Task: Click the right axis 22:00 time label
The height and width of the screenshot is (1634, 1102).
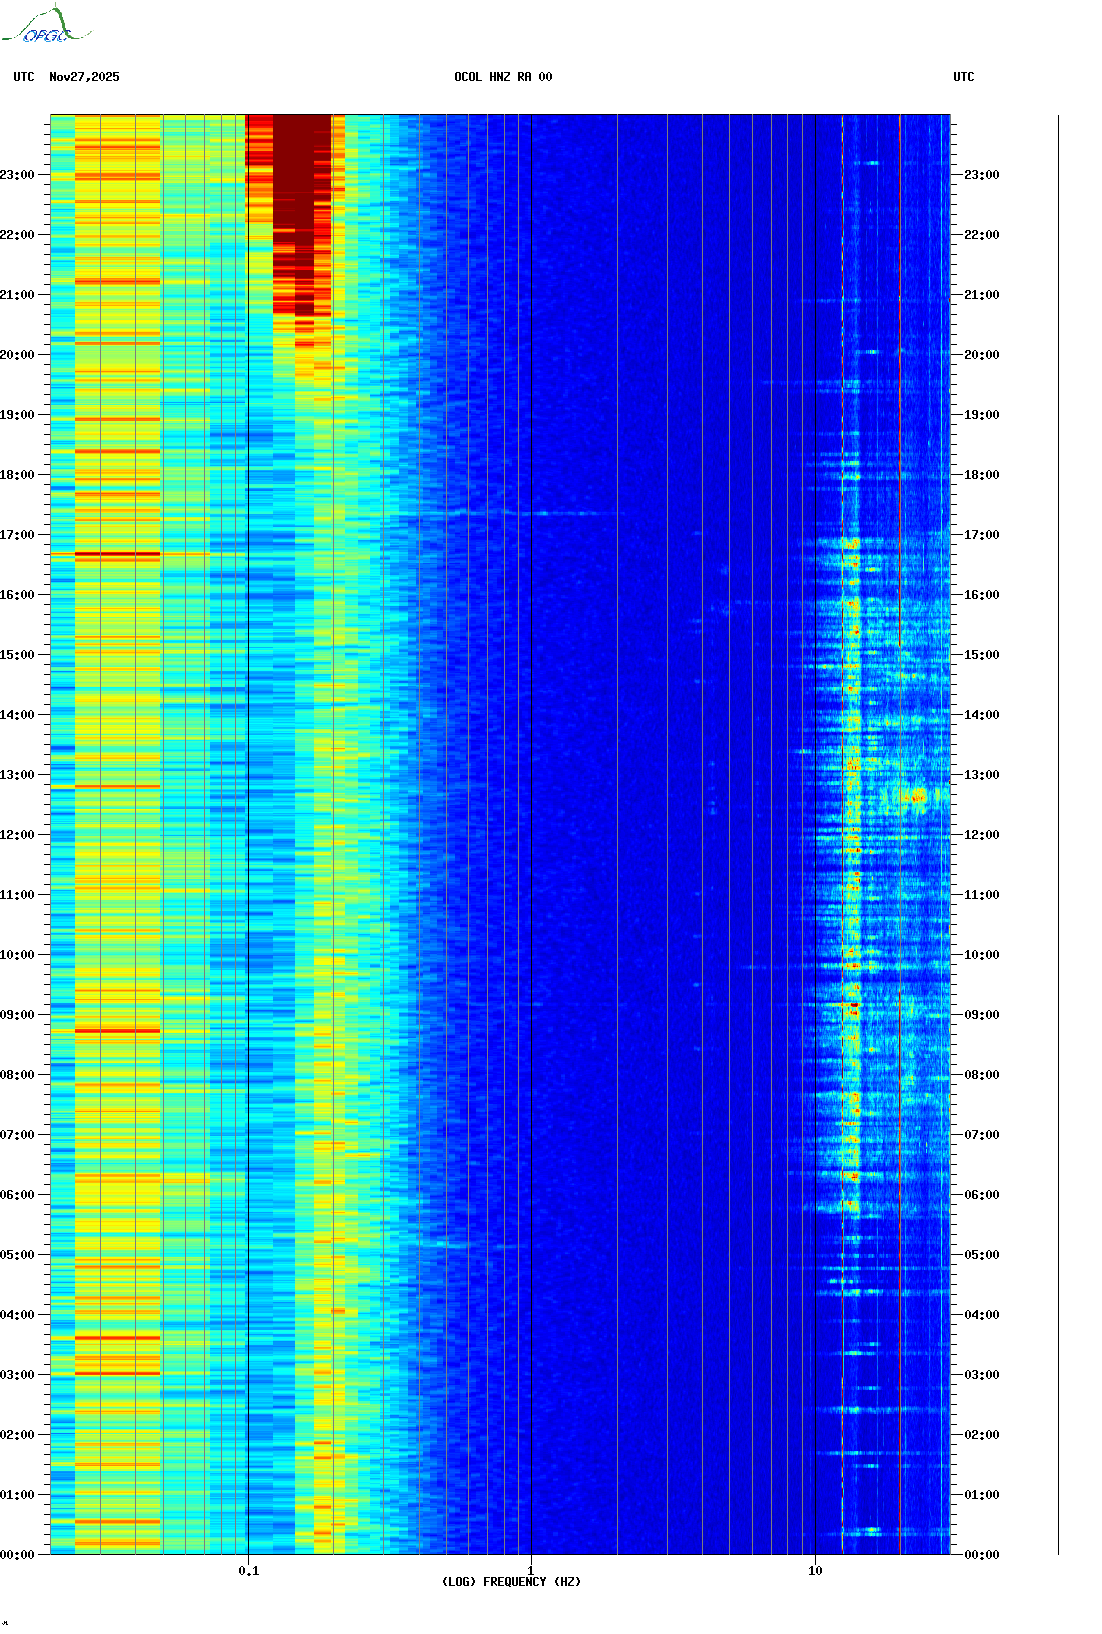Action: pos(982,235)
